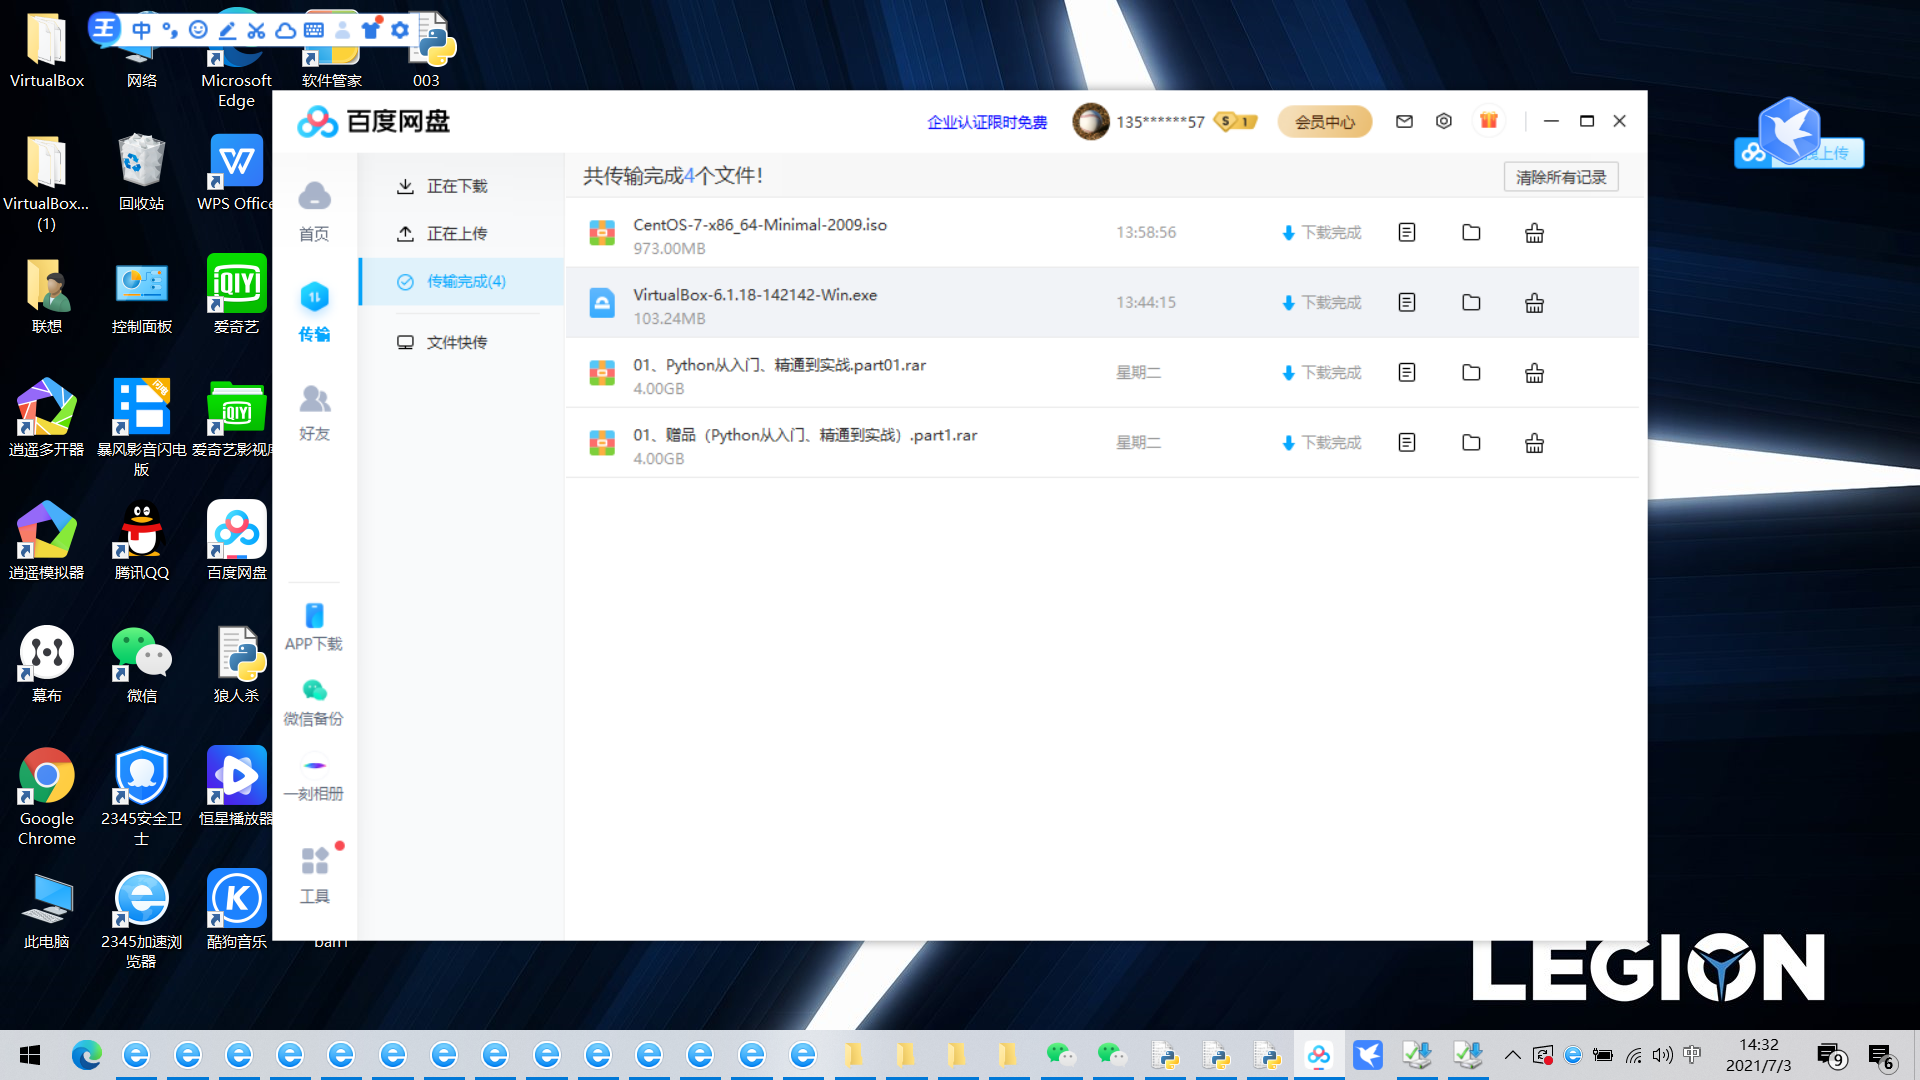The width and height of the screenshot is (1920, 1080).
Task: Click the 13:44:15 timestamp
Action: 1146,302
